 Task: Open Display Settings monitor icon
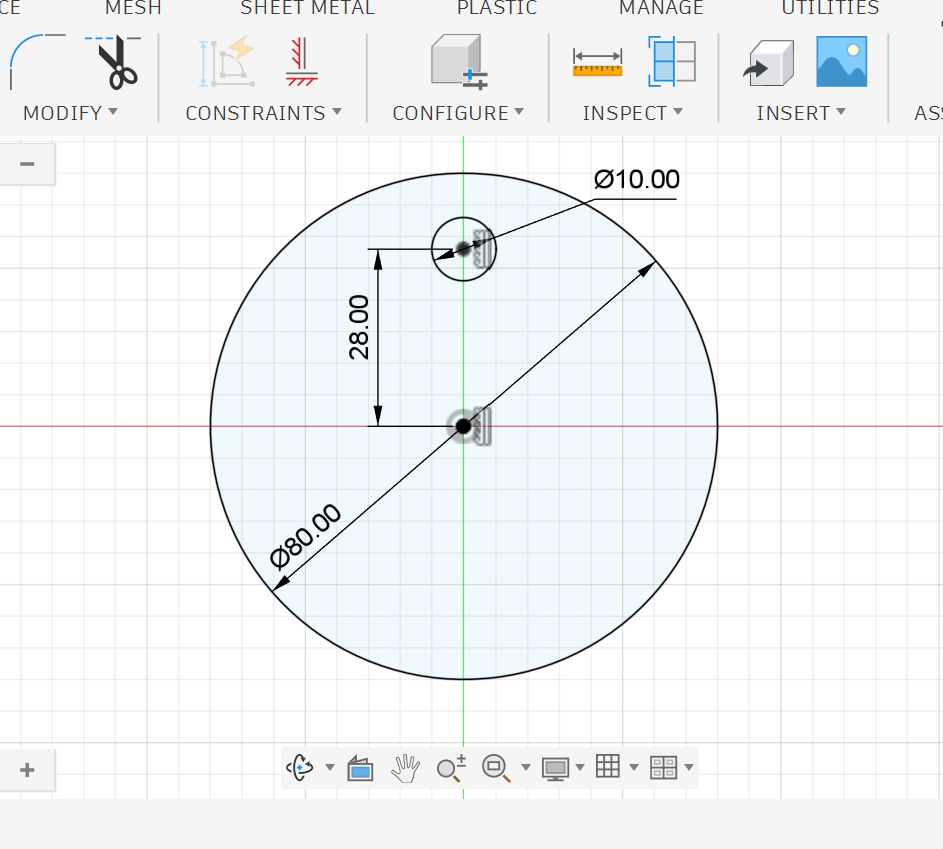555,768
